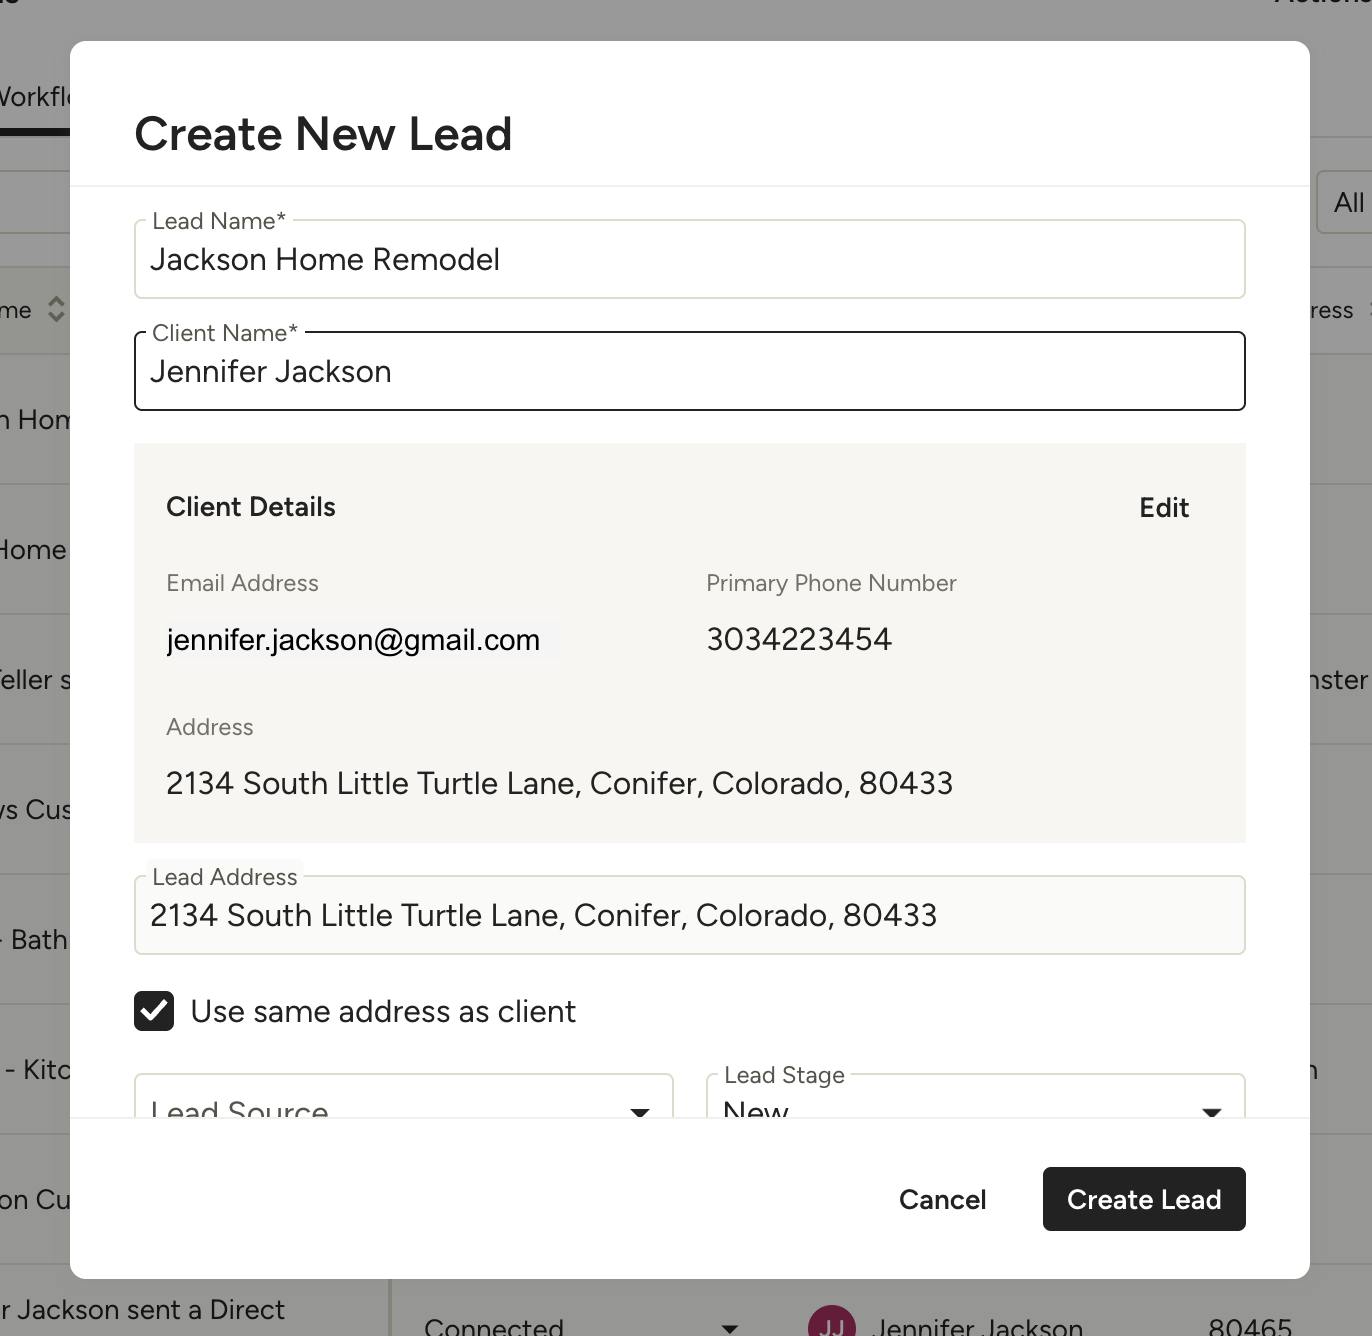Click the jennifer.jackson@gmail.com email address
Image resolution: width=1372 pixels, height=1336 pixels.
tap(353, 640)
